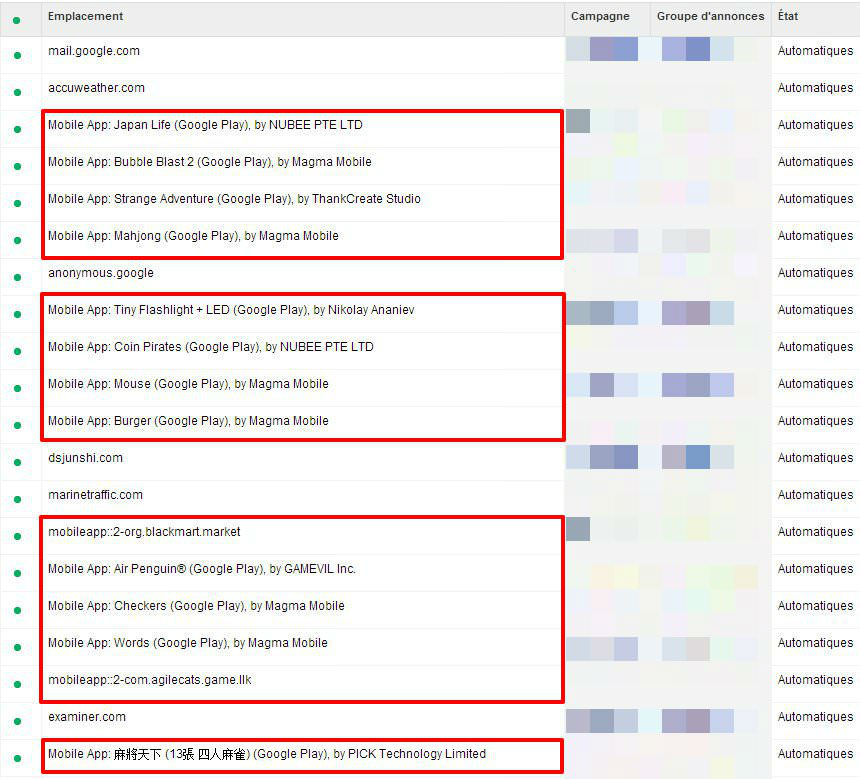The image size is (860, 779).
Task: Click the Coin Pirates placement
Action: tap(211, 347)
